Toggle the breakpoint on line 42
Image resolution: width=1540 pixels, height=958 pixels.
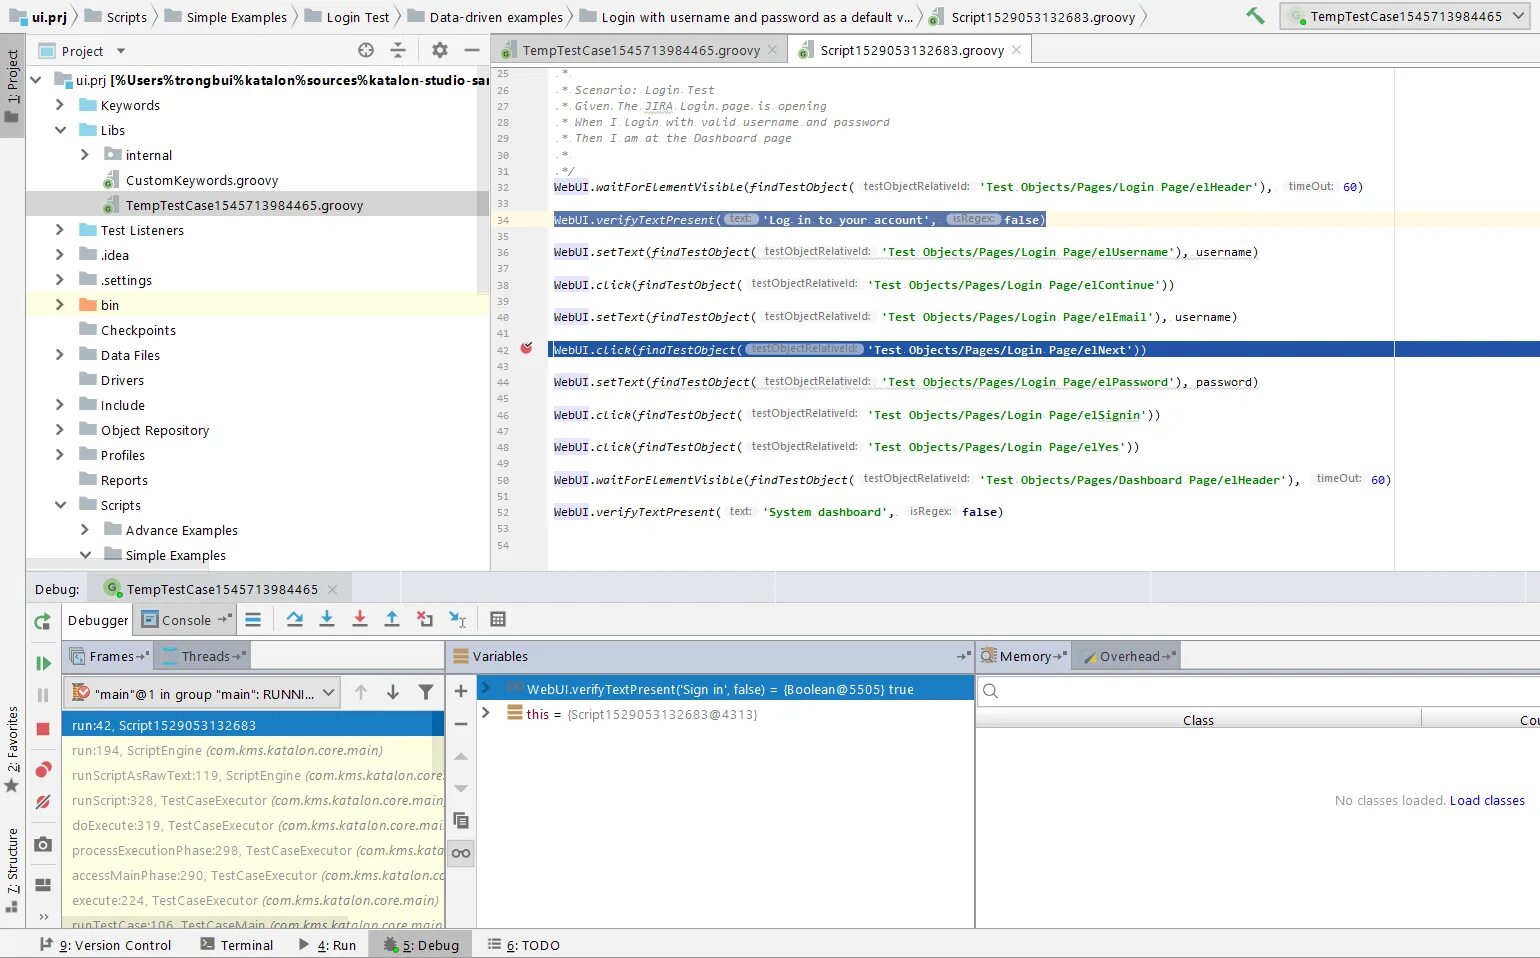point(526,349)
